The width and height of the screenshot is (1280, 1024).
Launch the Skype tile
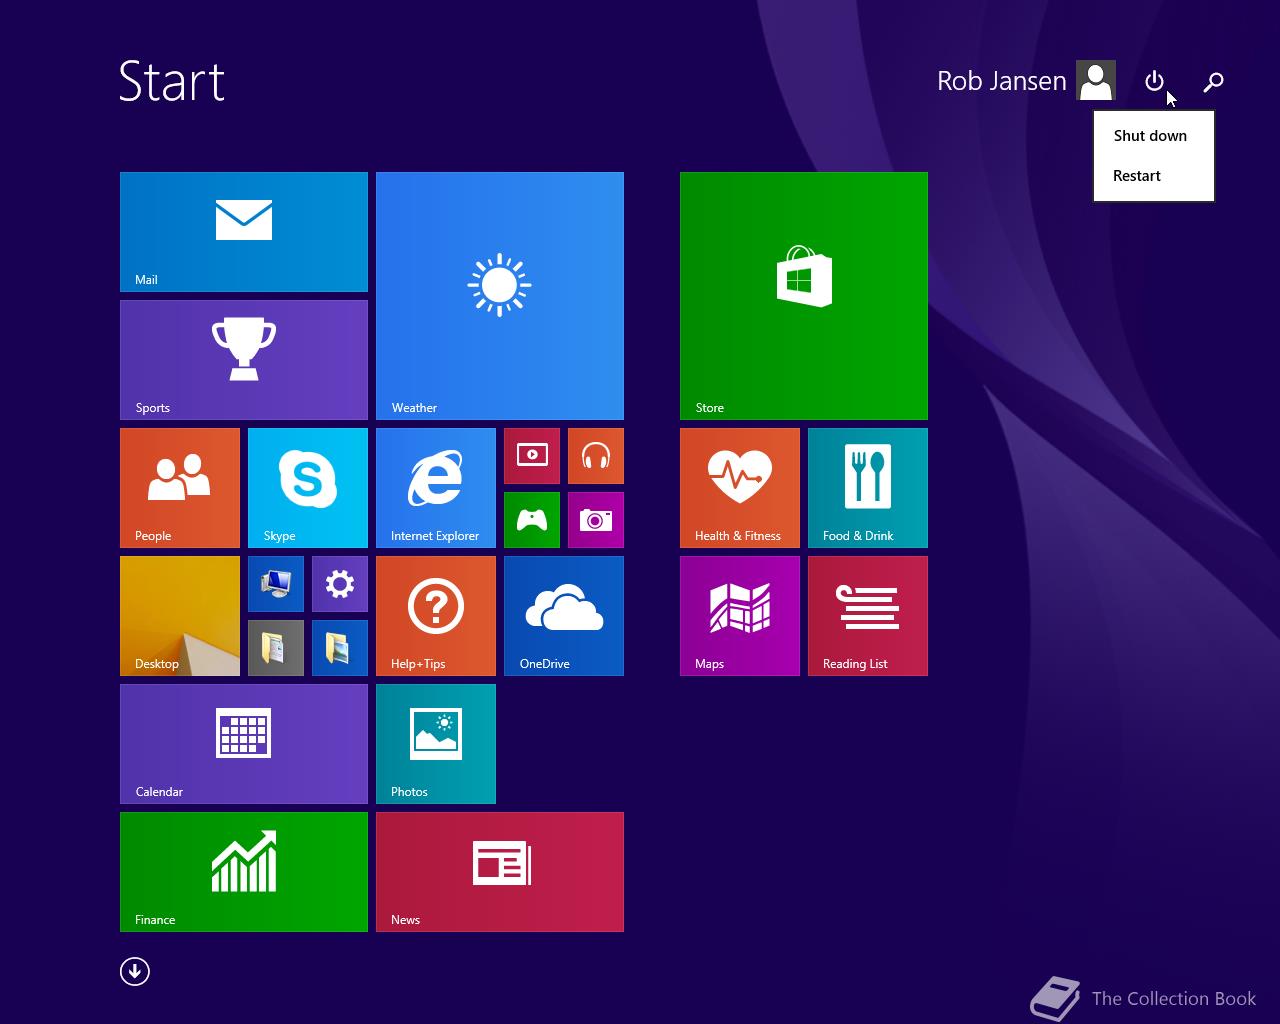click(308, 488)
